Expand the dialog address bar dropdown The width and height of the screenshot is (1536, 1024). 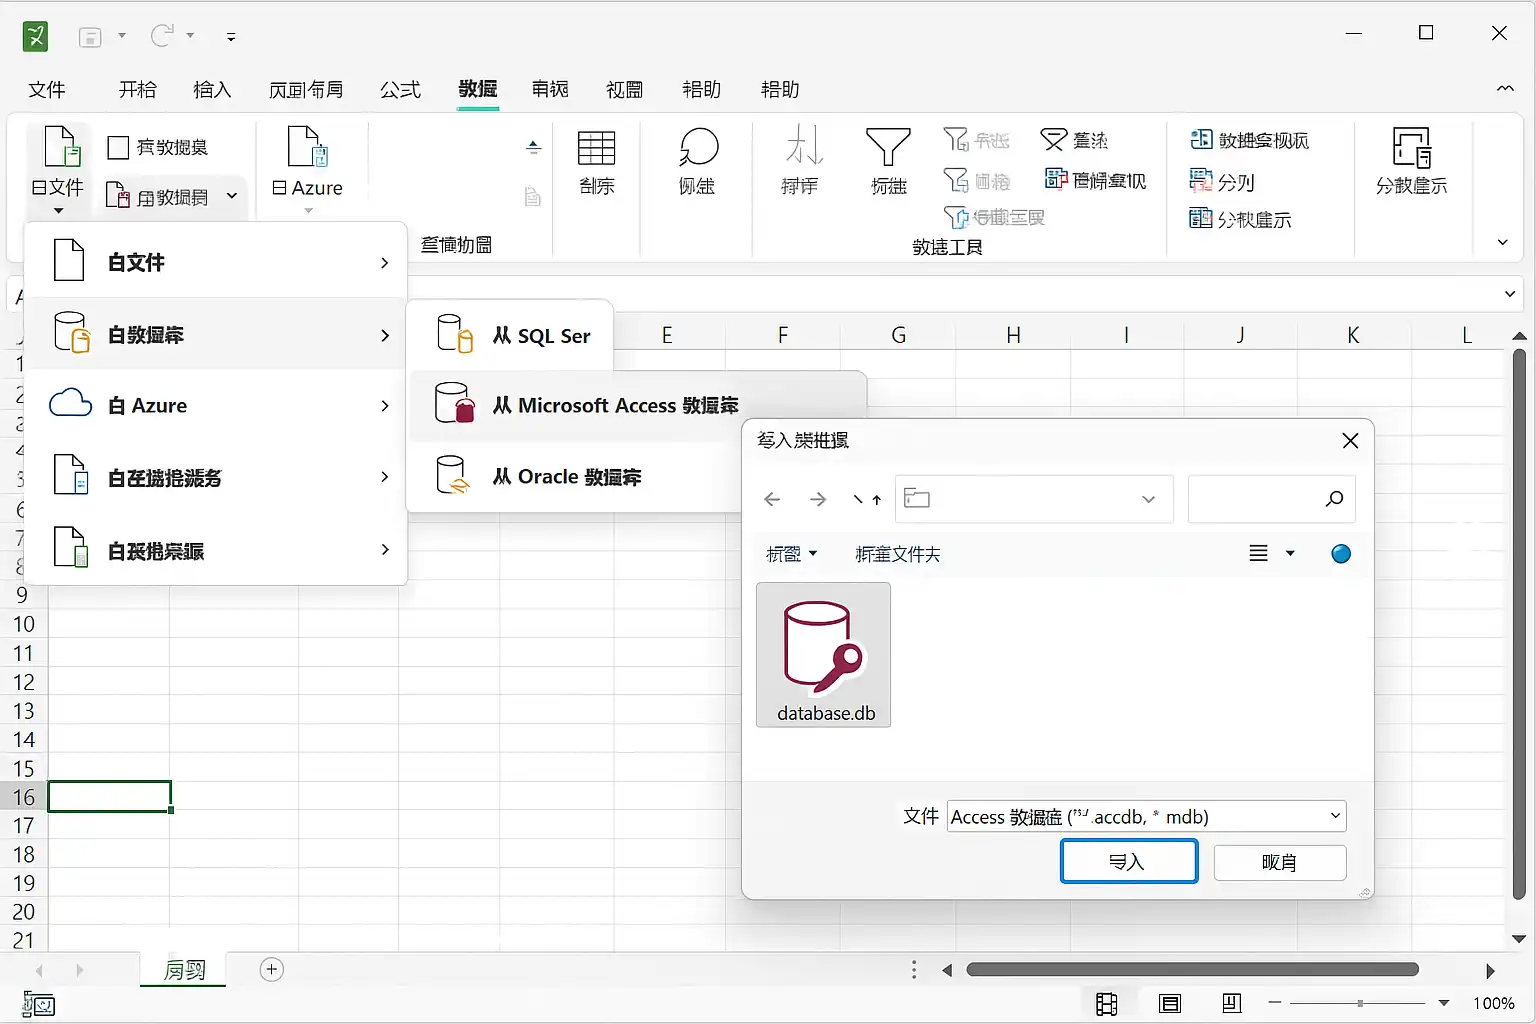point(1148,500)
